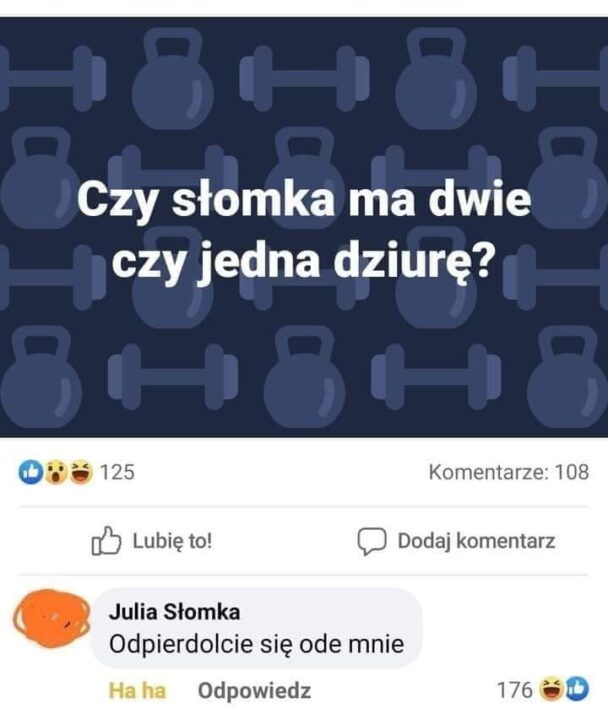Click the post question text Czy słomka ma dwie
The height and width of the screenshot is (714, 608).
[x=304, y=199]
